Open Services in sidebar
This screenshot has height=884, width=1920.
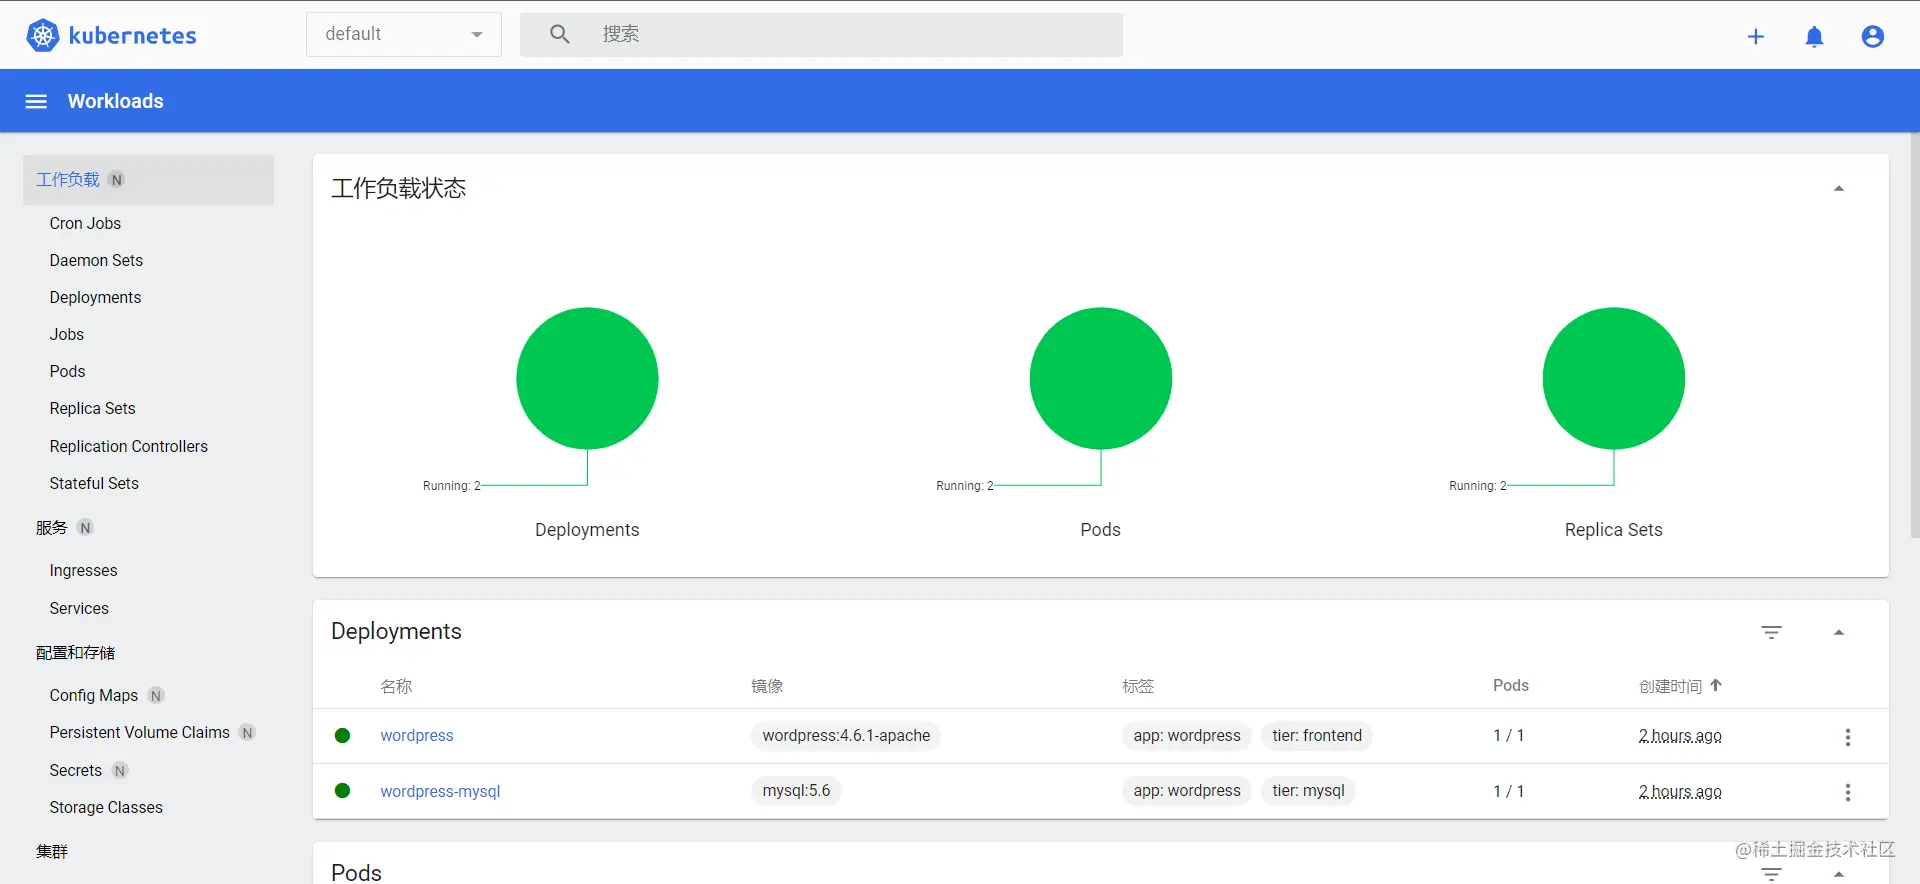click(x=79, y=608)
